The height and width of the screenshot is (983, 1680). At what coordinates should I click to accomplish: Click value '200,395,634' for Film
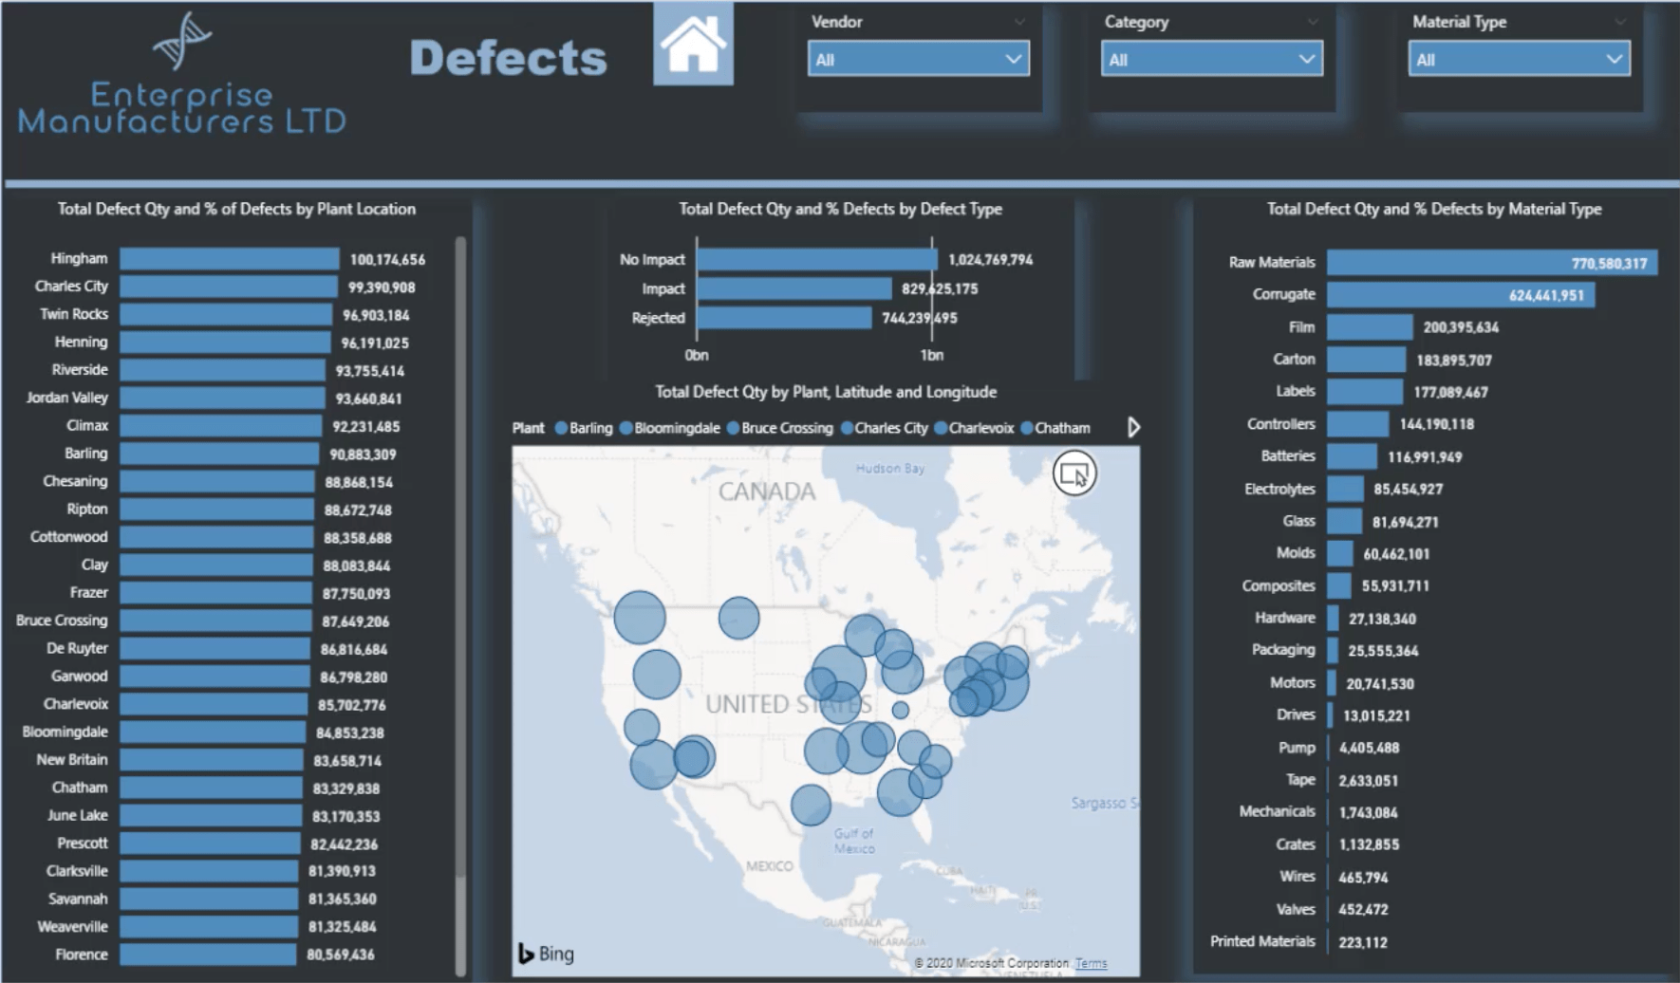click(x=1461, y=328)
